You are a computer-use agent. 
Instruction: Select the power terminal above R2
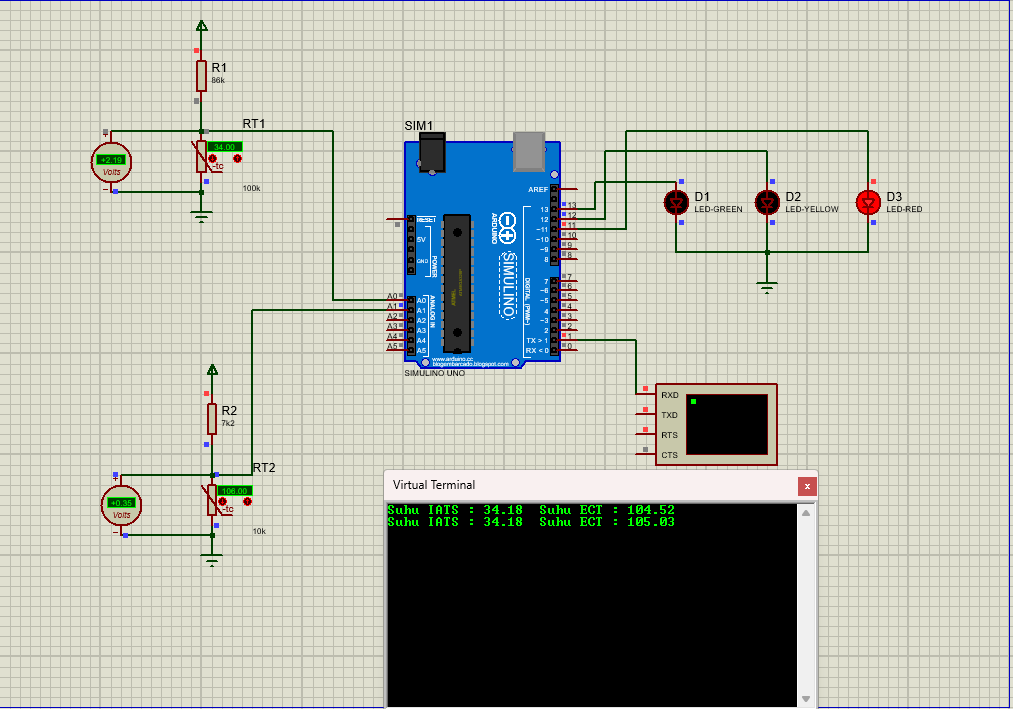coord(212,370)
